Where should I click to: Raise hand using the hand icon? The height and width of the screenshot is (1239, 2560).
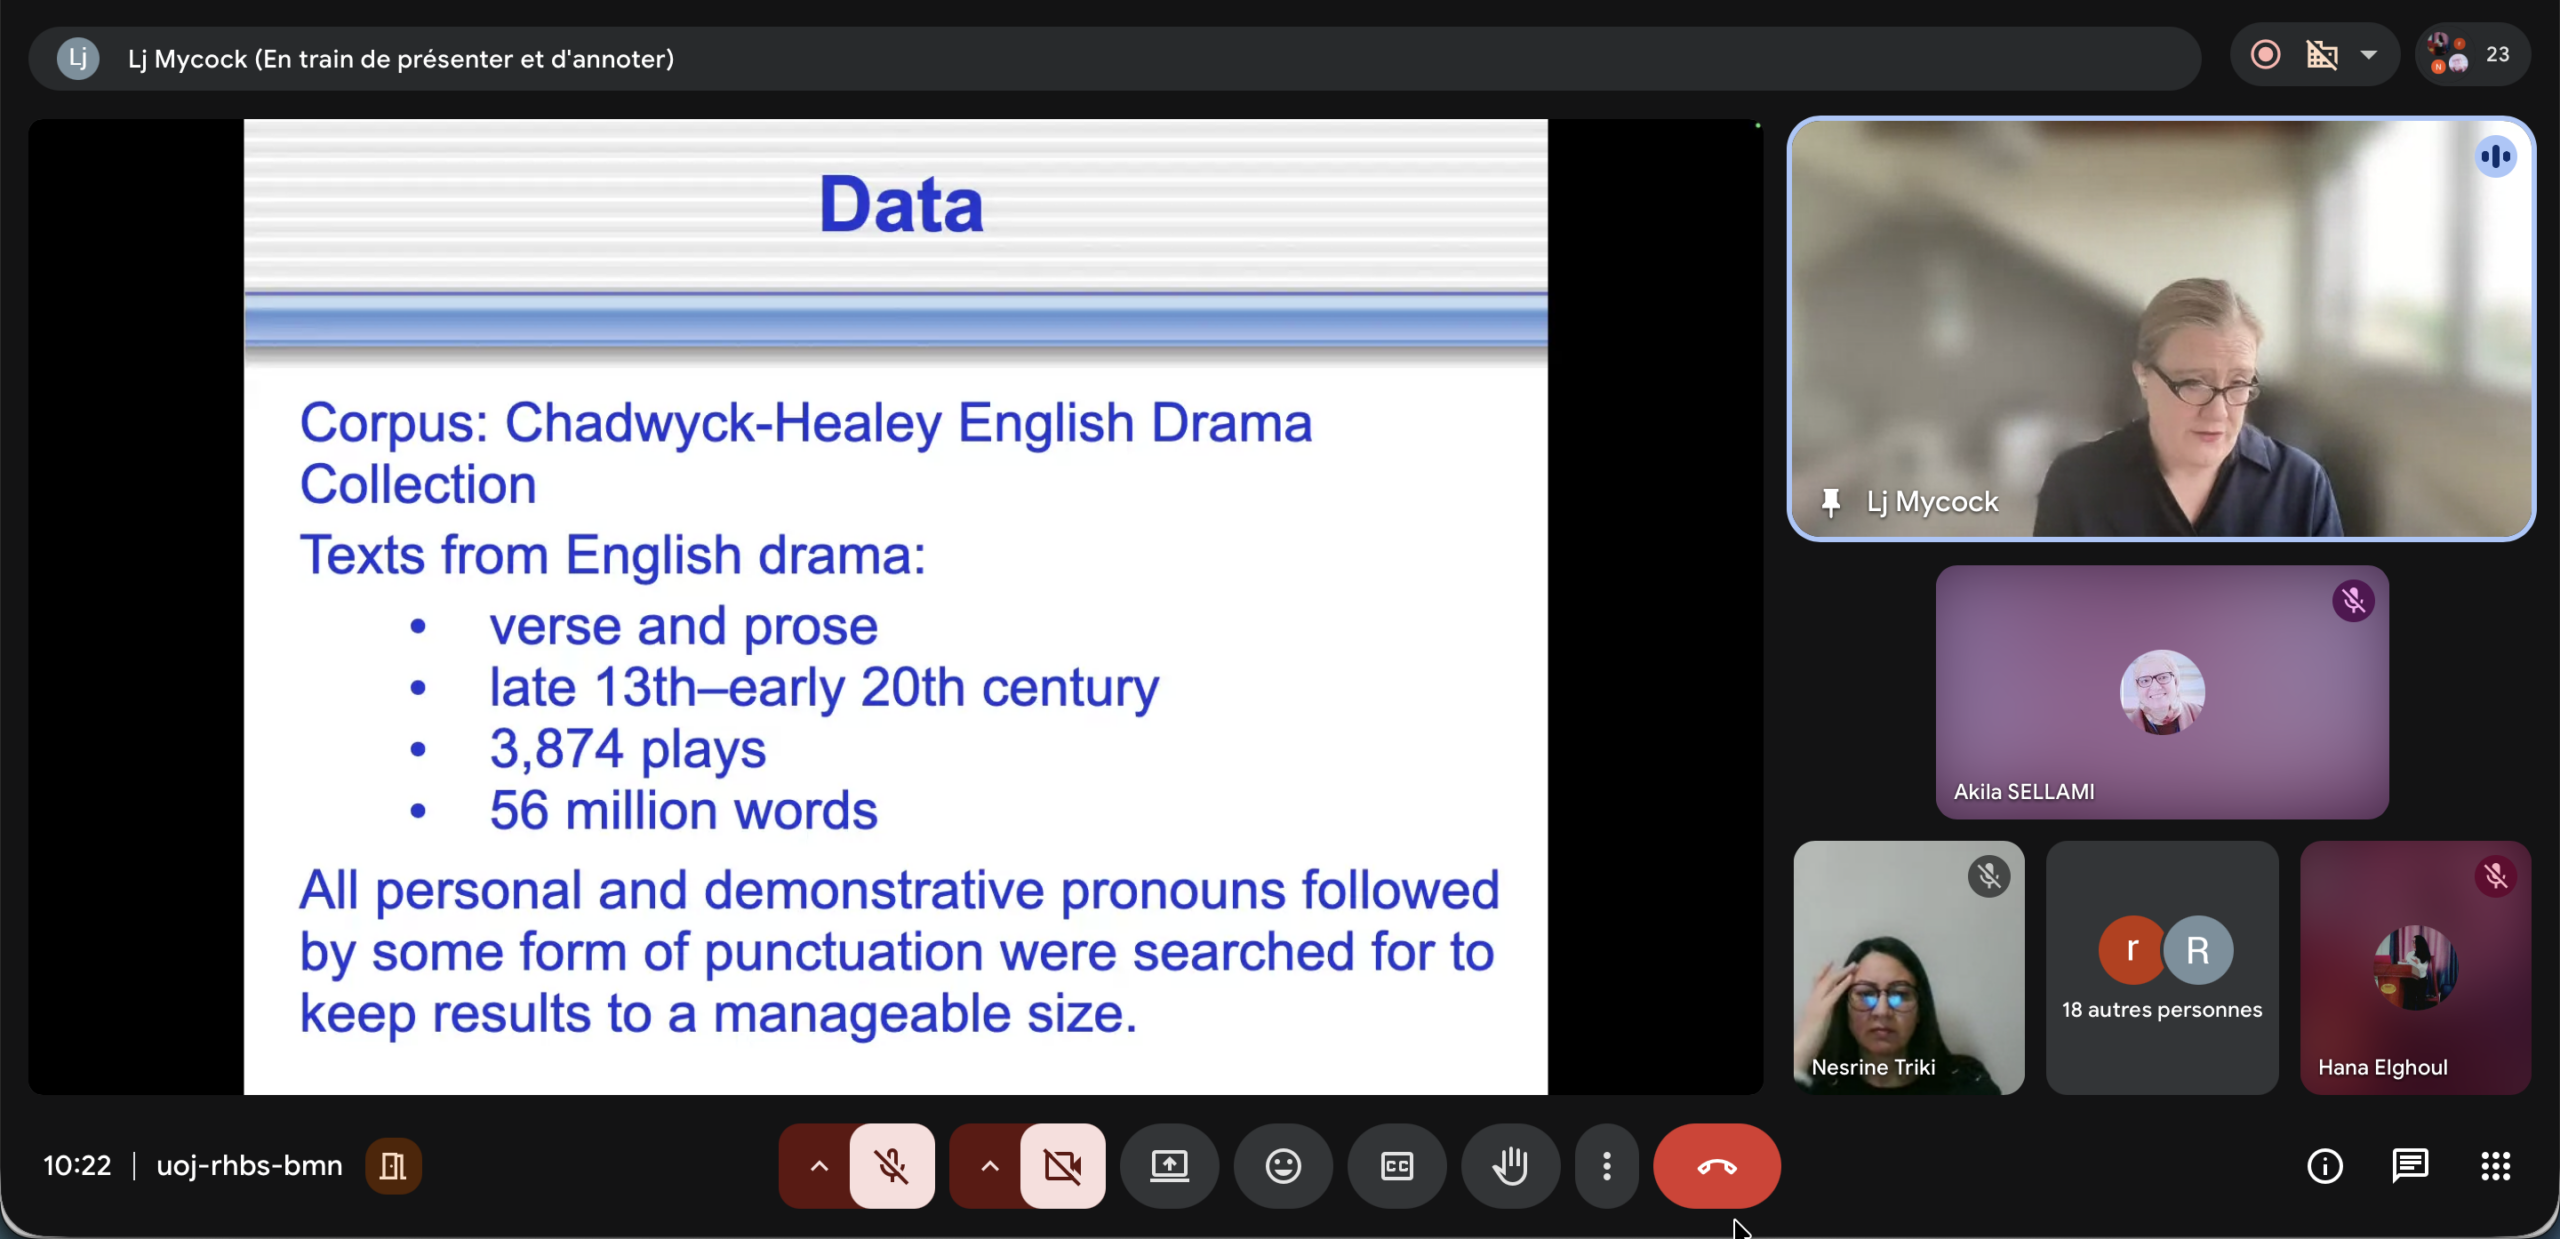coord(1510,1166)
